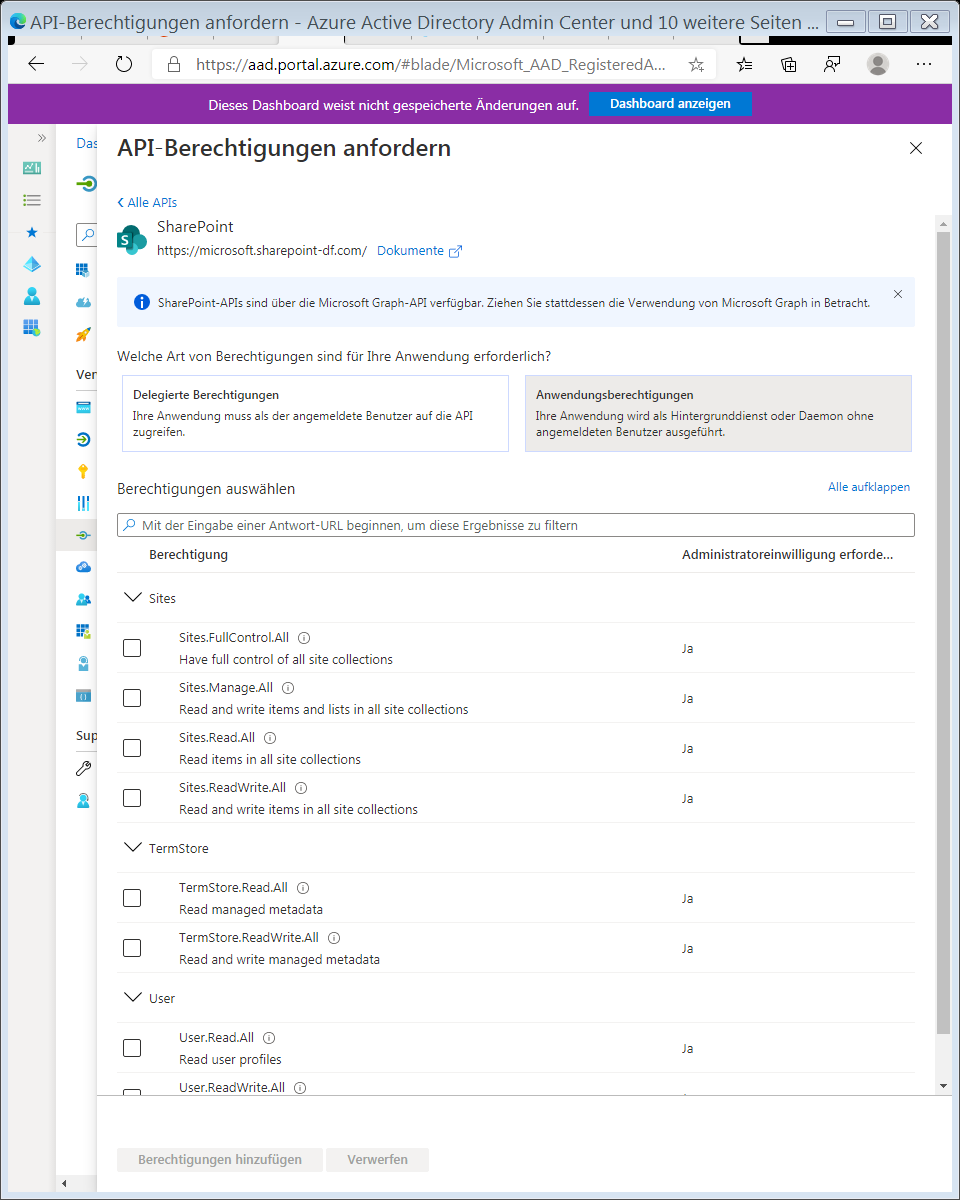Viewport: 960px width, 1200px height.
Task: Click info icon next to User.ReadWrite.All
Action: [300, 1087]
